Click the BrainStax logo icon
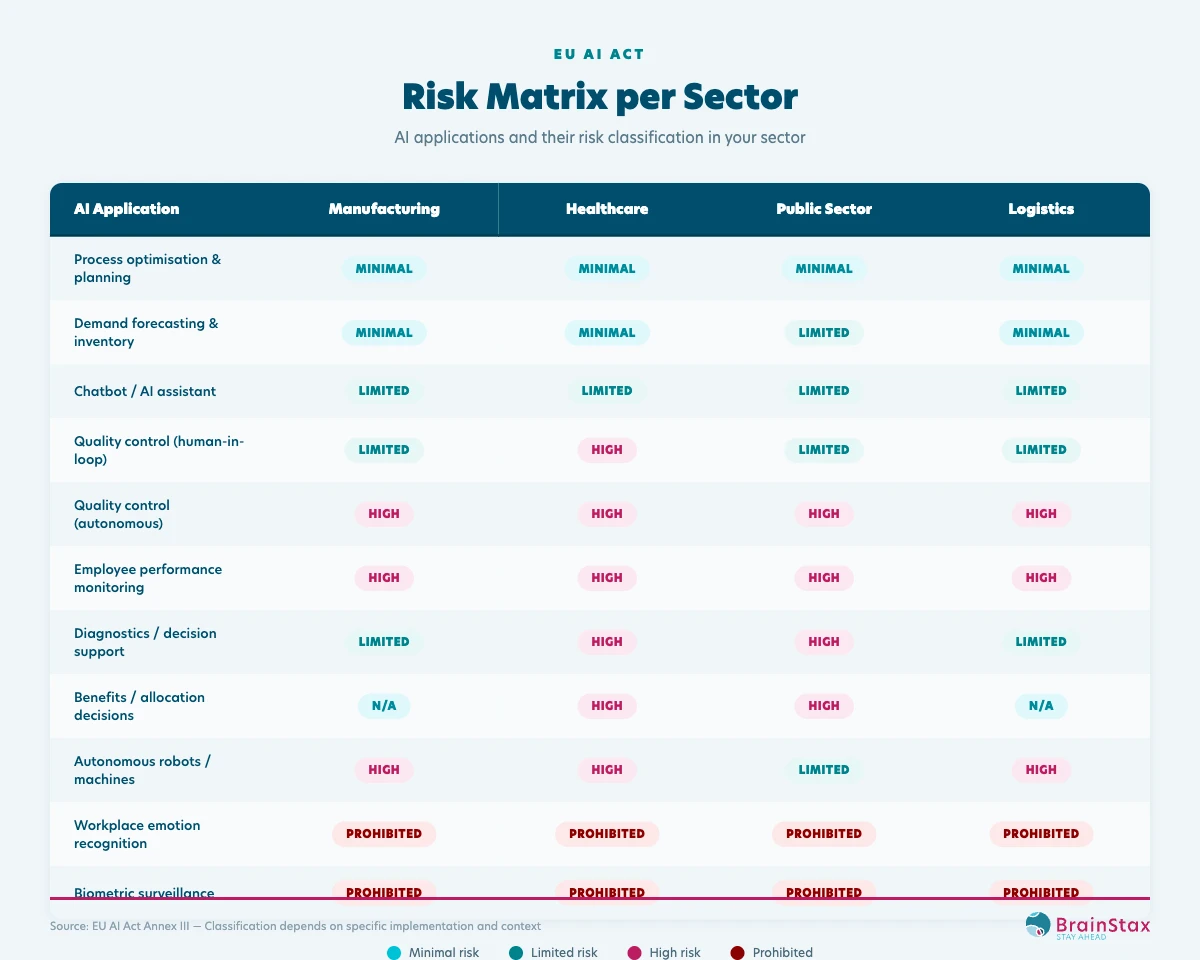Screen dimensions: 1200x960 pyautogui.click(x=1037, y=925)
